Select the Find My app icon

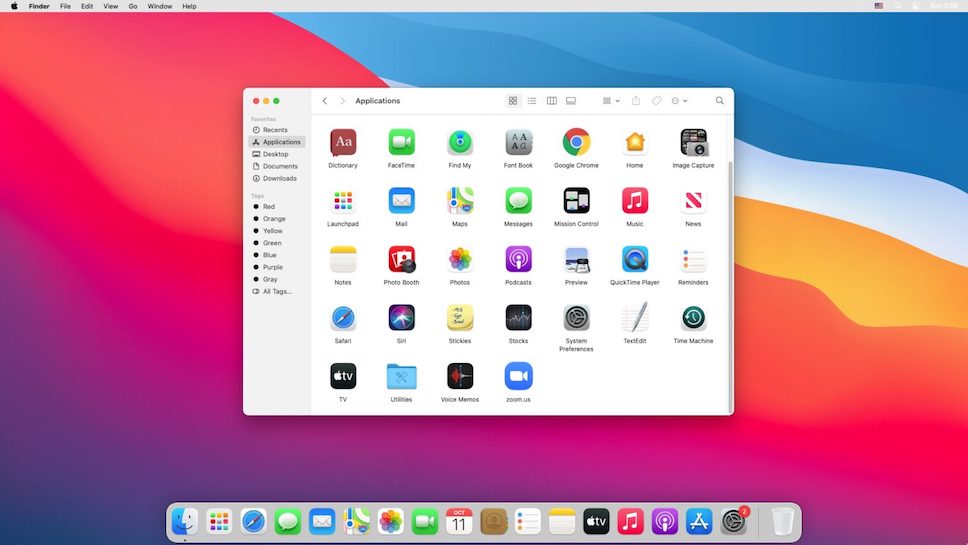460,143
